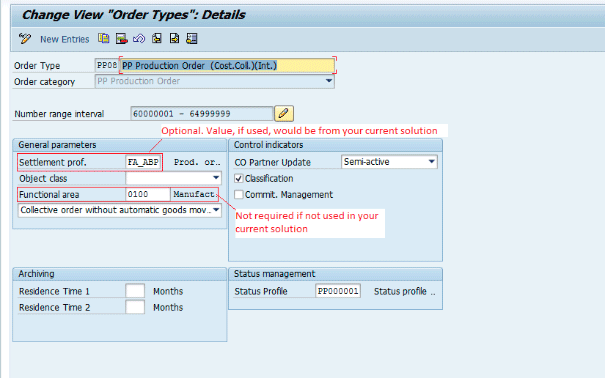605x378 pixels.
Task: Click the Undo Change arrow icon
Action: 139,38
